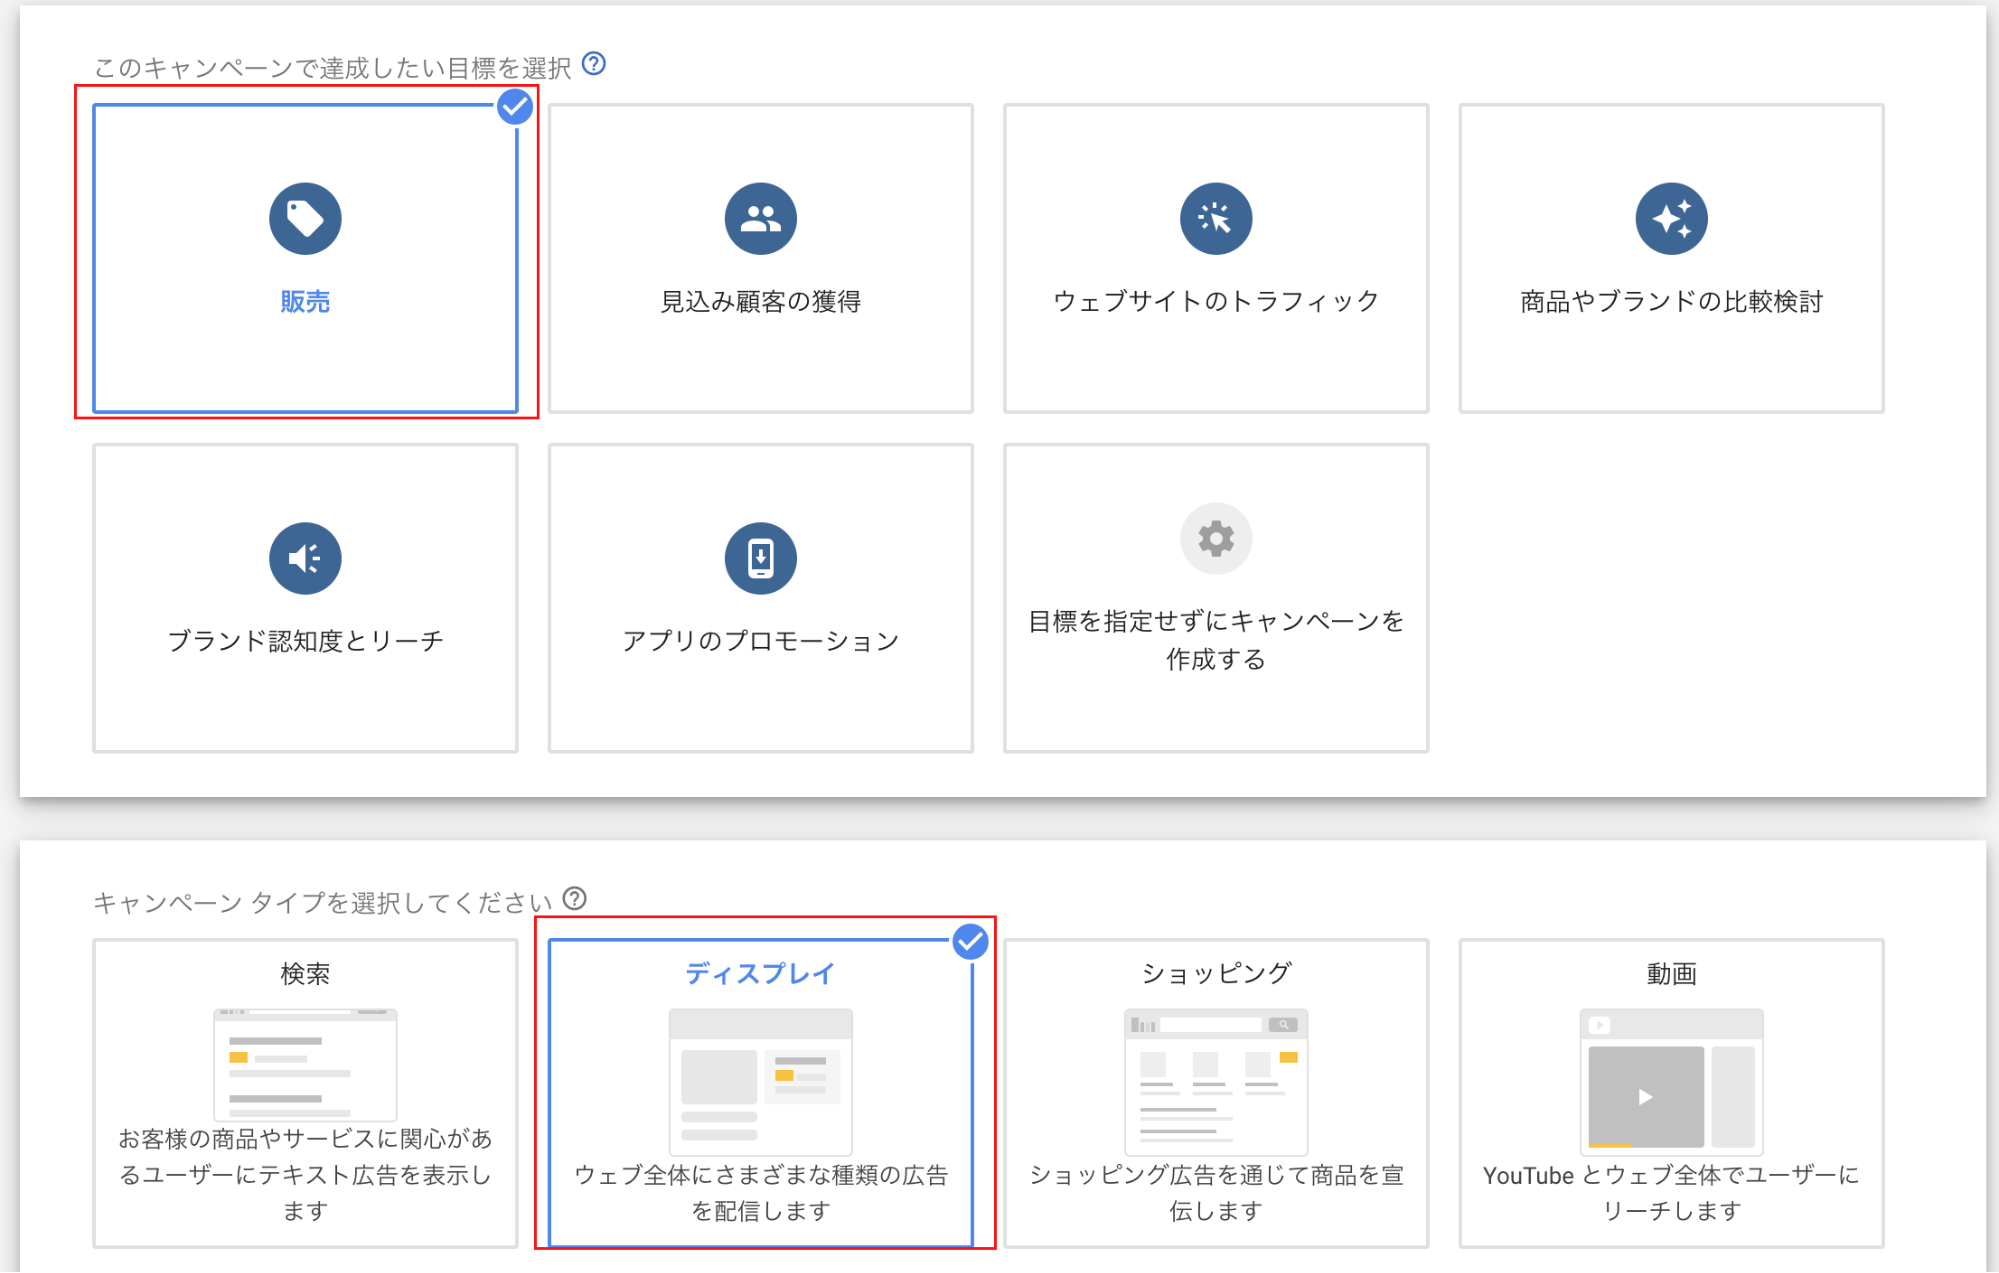Deselect the checkmark on 販売 goal
Image resolution: width=1999 pixels, height=1273 pixels.
[x=516, y=106]
